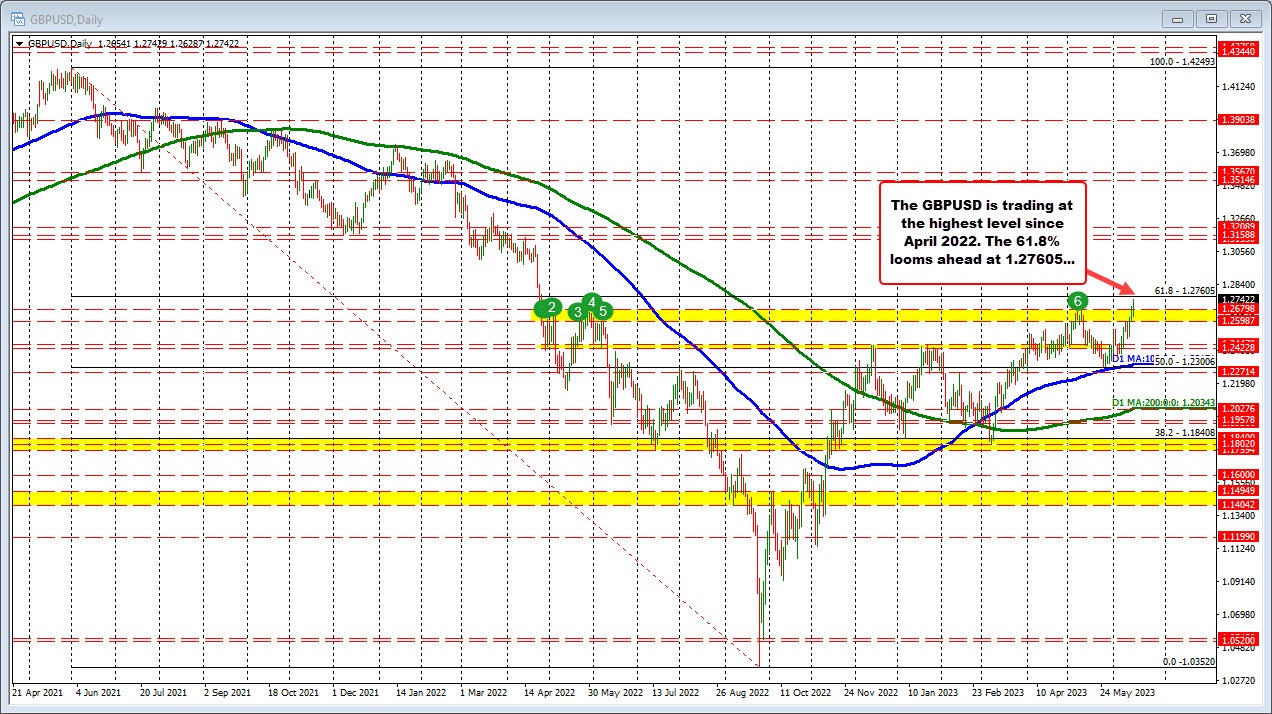This screenshot has height=714, width=1272.
Task: Click red price level label 1.20276
Action: 1236,408
